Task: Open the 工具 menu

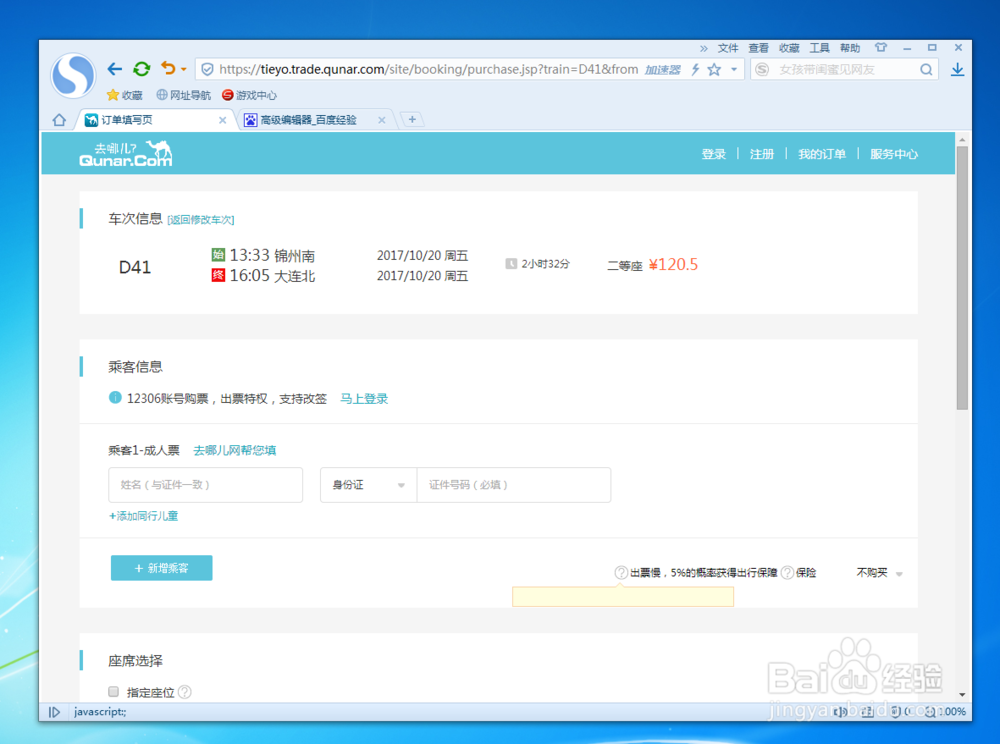Action: (820, 48)
